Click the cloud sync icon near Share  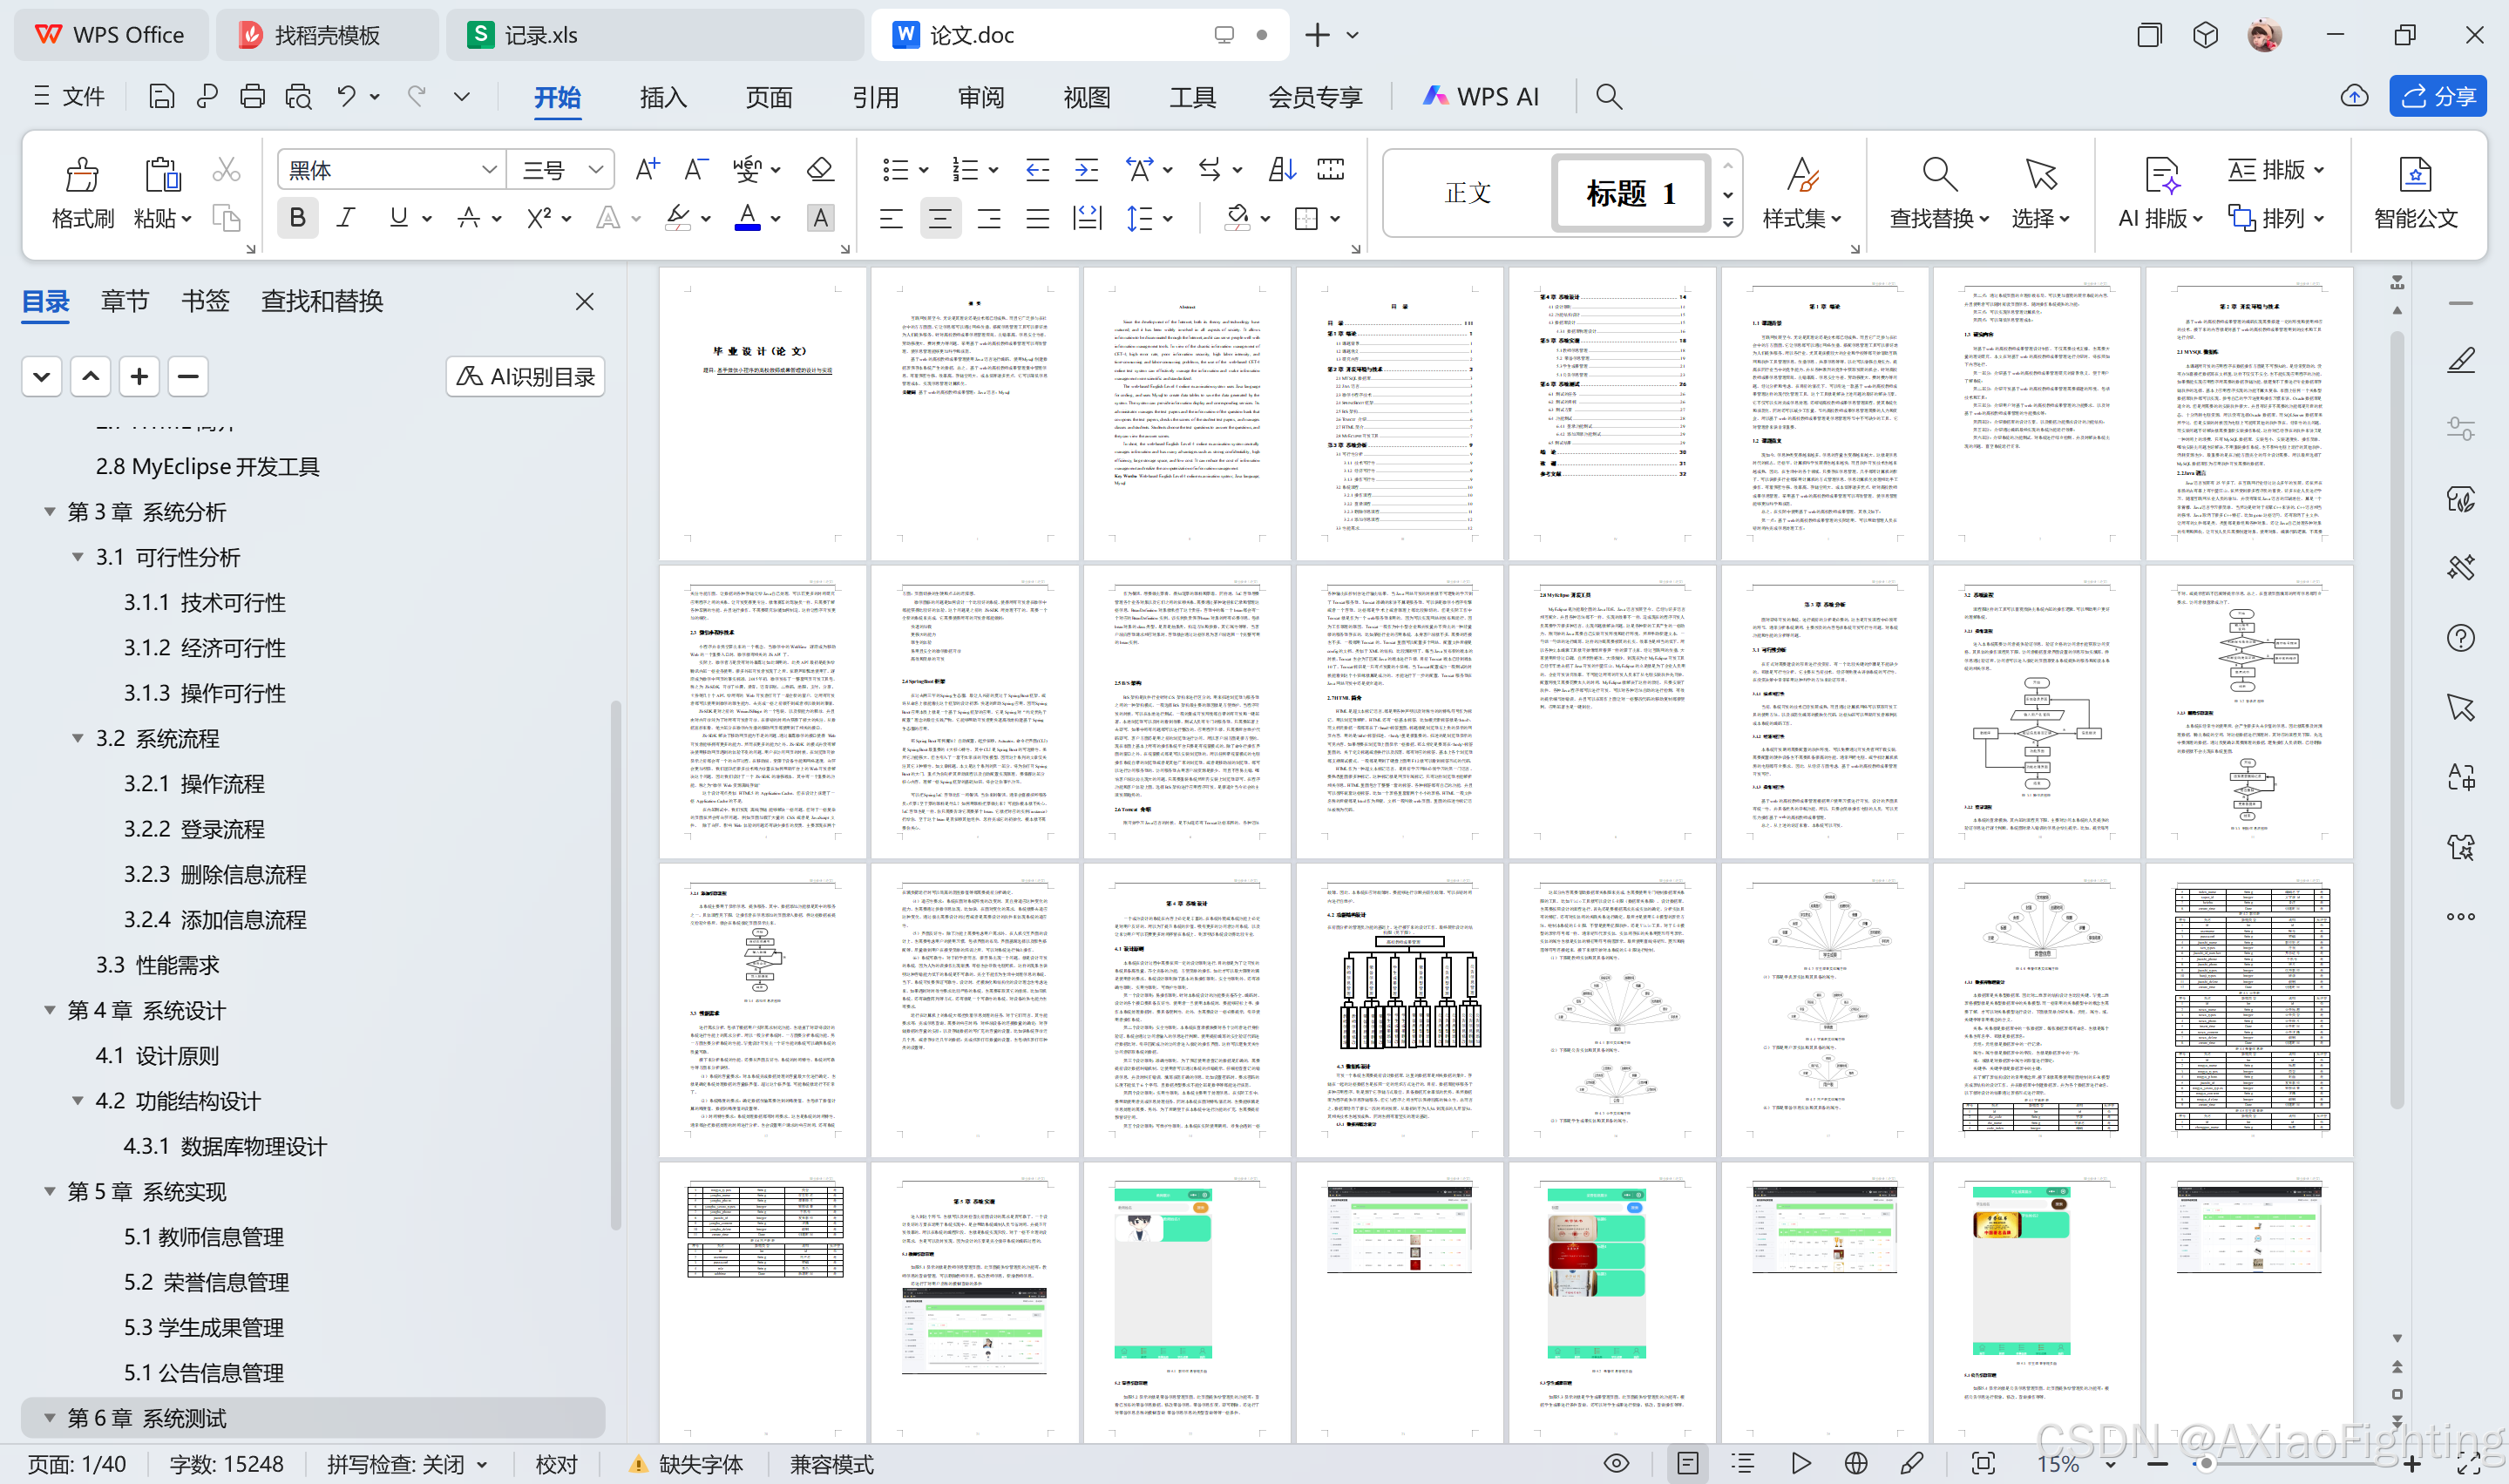pos(2354,96)
